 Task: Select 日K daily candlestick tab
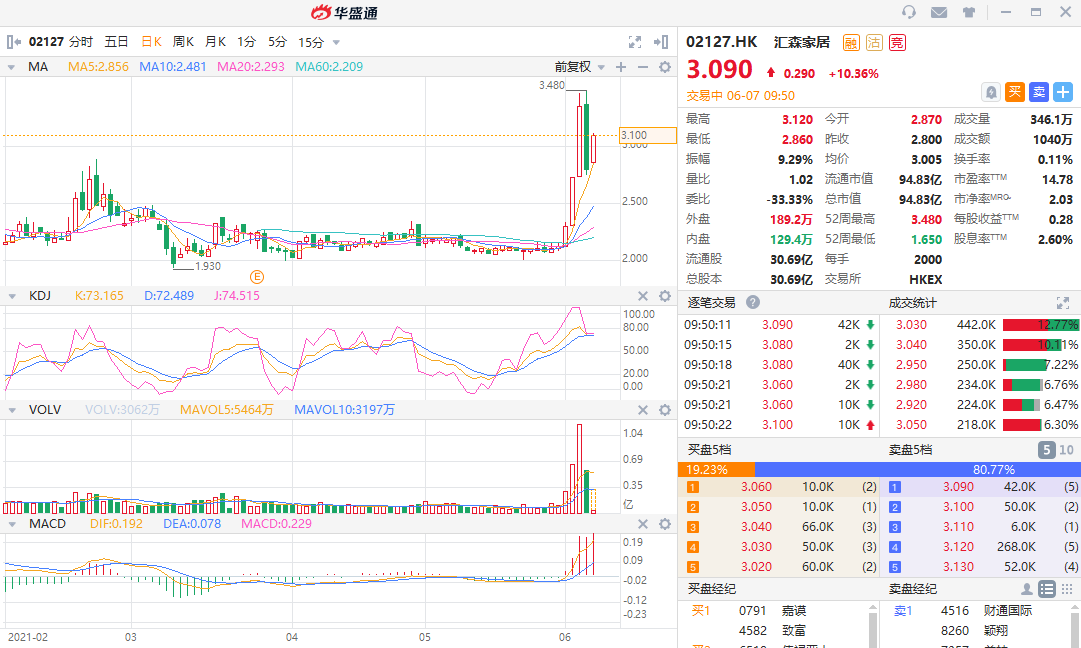click(152, 42)
